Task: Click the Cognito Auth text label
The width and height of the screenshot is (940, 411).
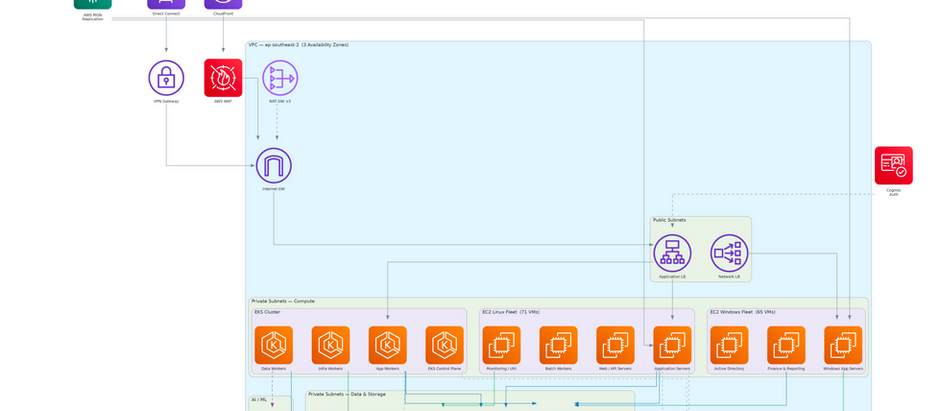Action: [893, 192]
